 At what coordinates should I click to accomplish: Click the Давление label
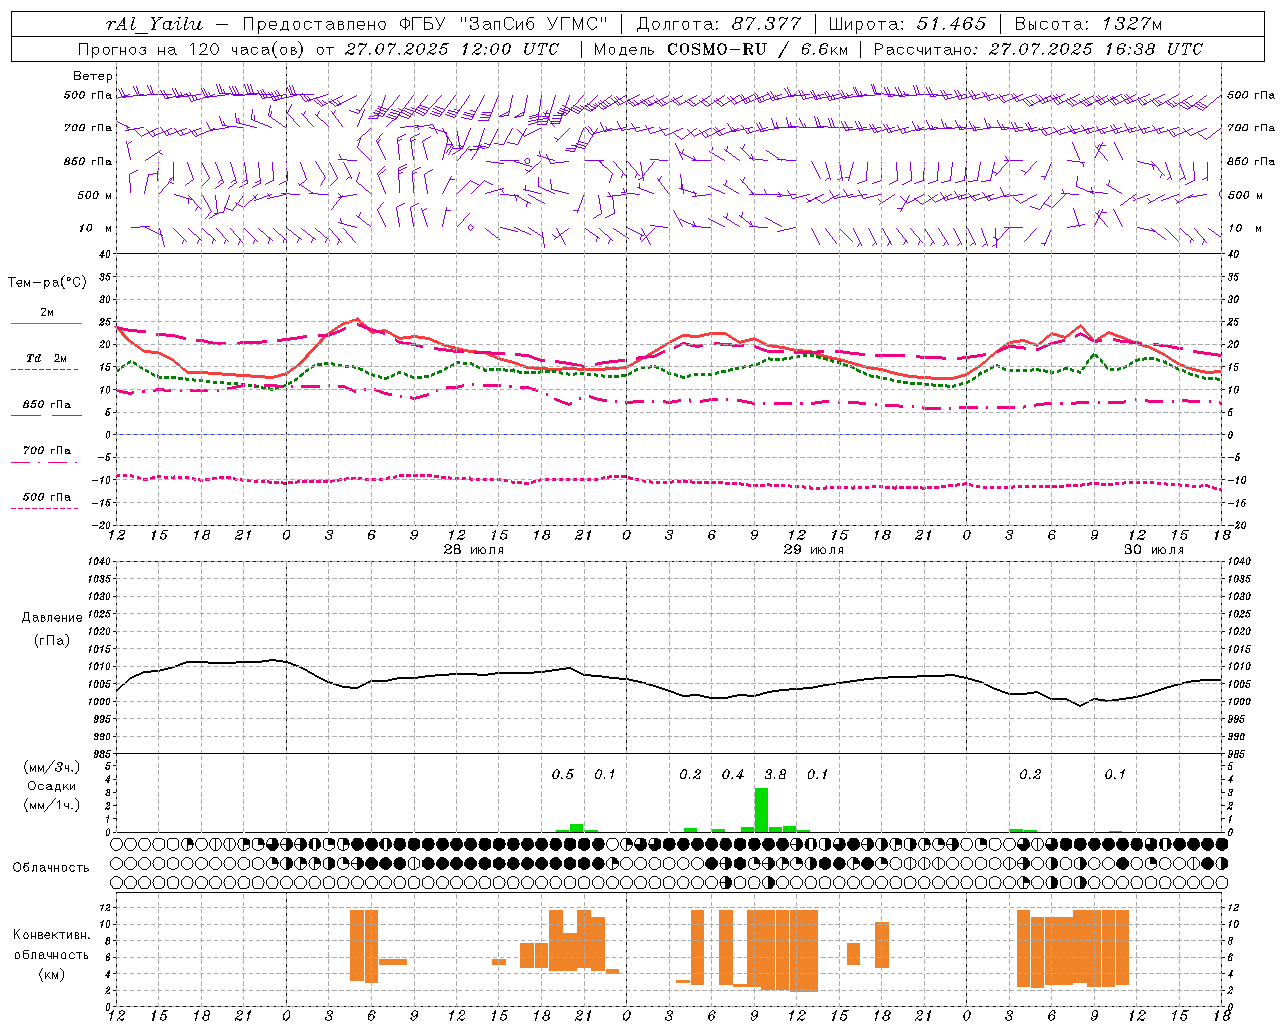pyautogui.click(x=52, y=618)
